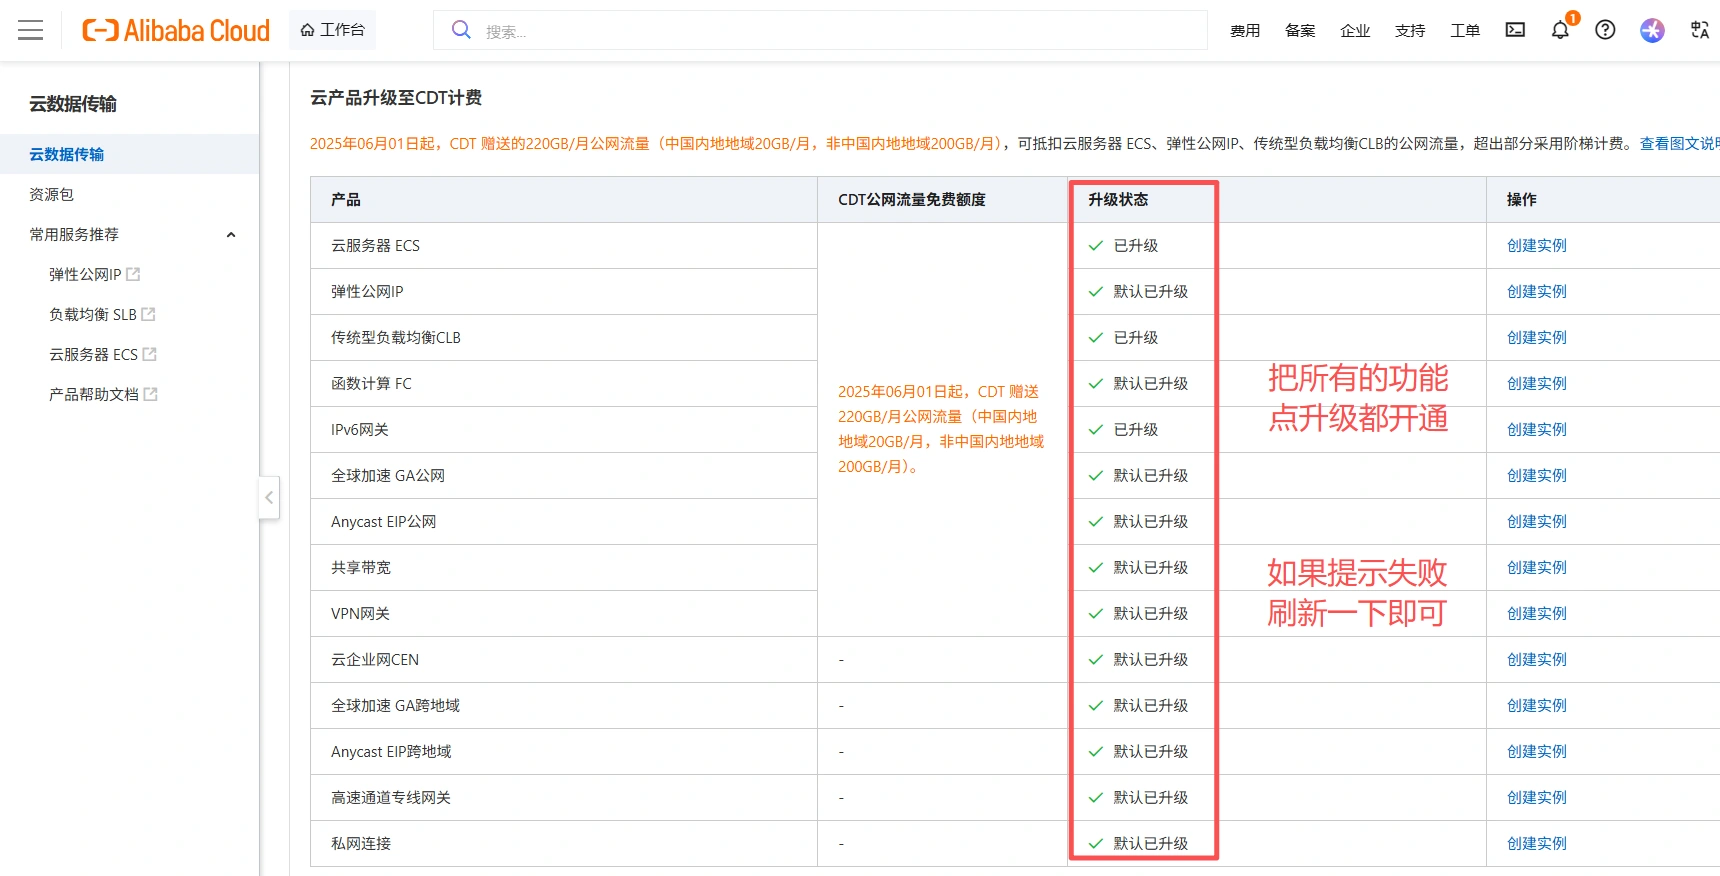Open the 企业 menu

(1355, 31)
